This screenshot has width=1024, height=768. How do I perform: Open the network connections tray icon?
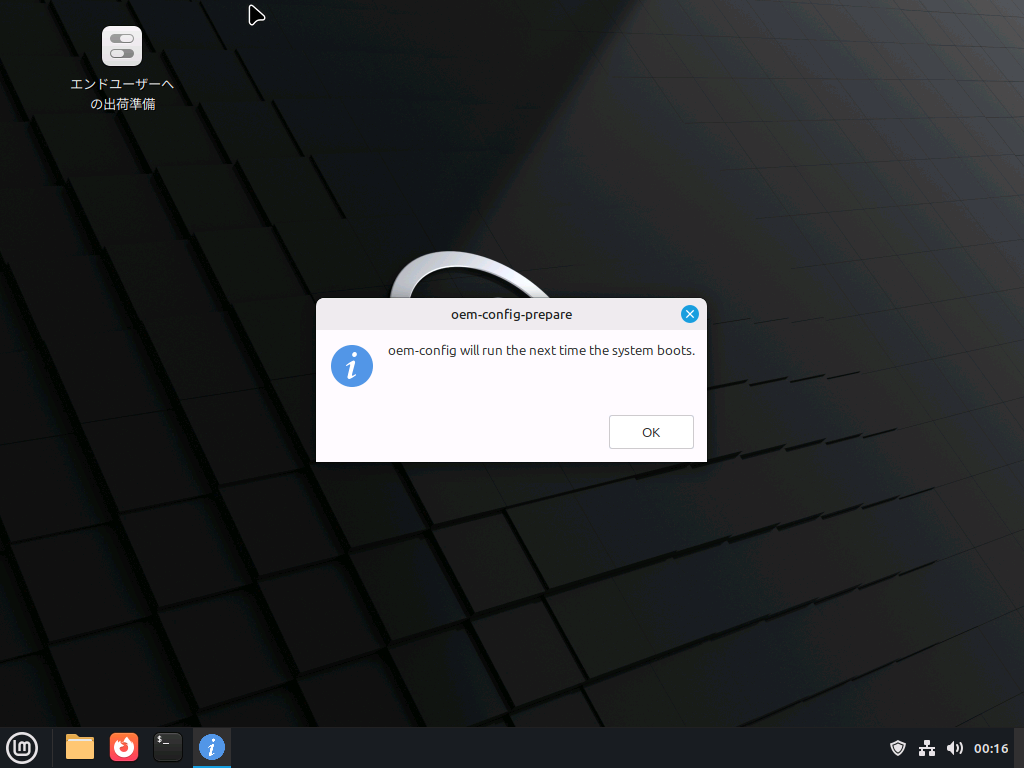pos(927,748)
